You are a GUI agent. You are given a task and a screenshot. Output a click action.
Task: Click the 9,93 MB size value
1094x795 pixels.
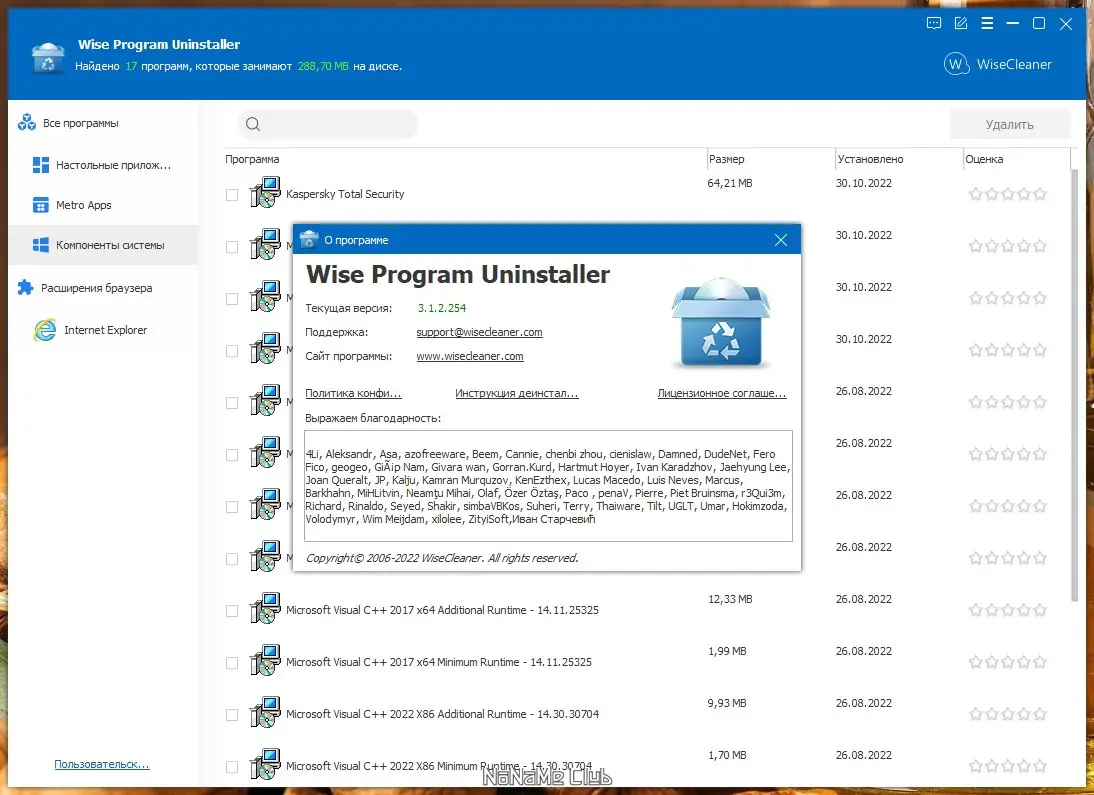[726, 703]
